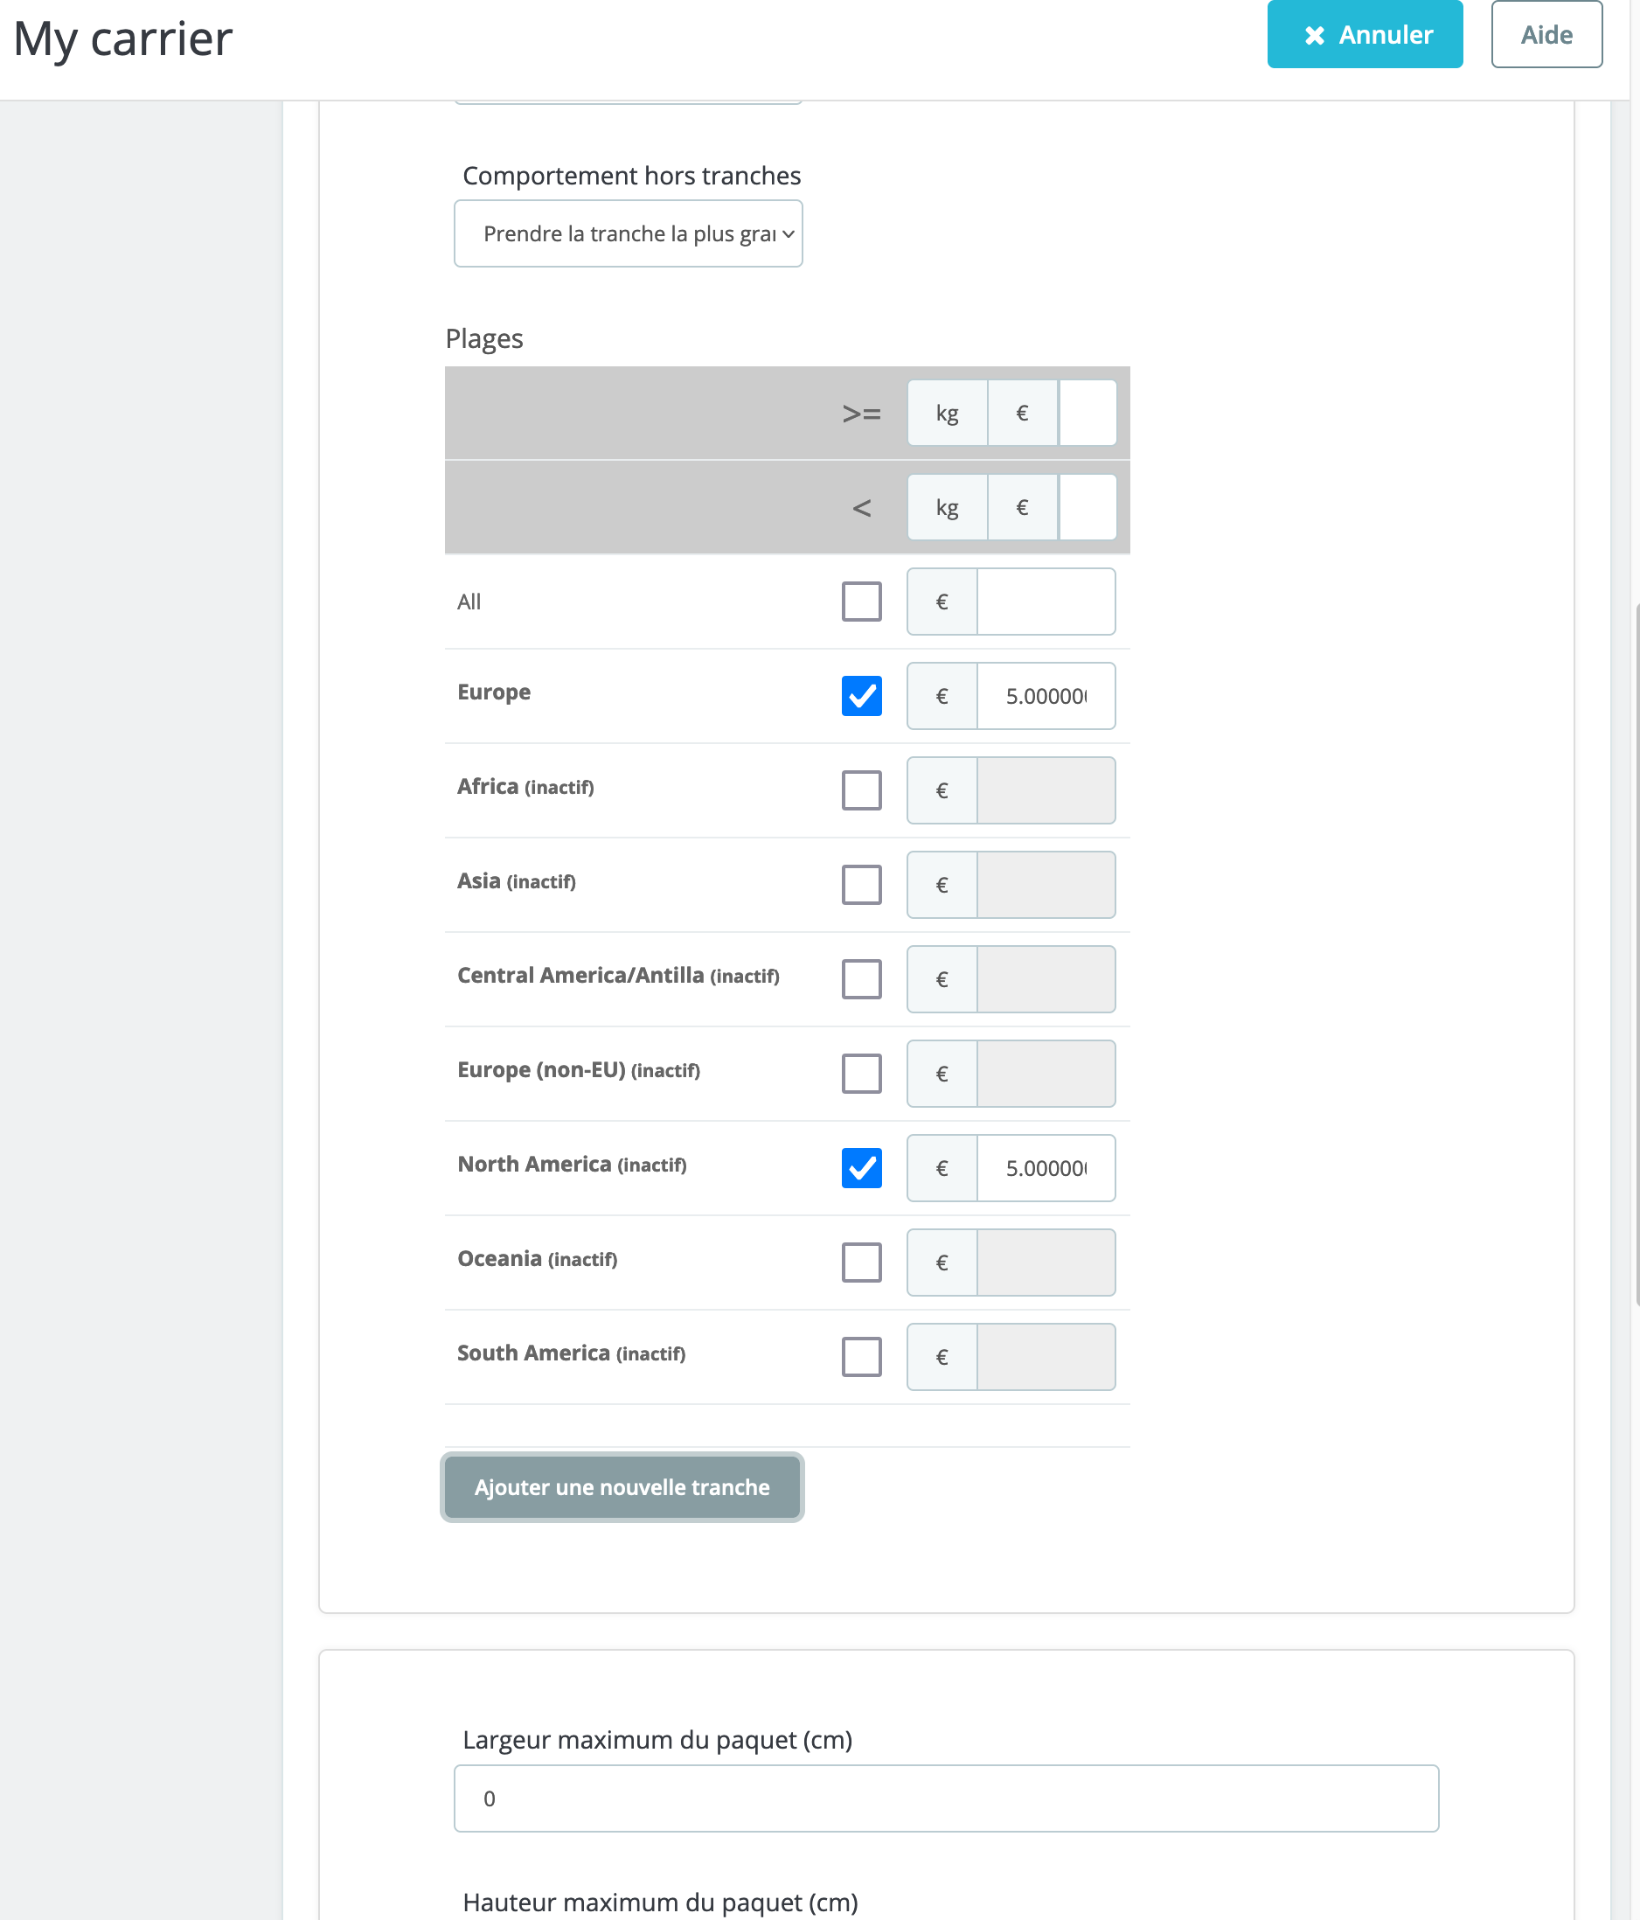Click the kg unit in the < row

(x=947, y=507)
